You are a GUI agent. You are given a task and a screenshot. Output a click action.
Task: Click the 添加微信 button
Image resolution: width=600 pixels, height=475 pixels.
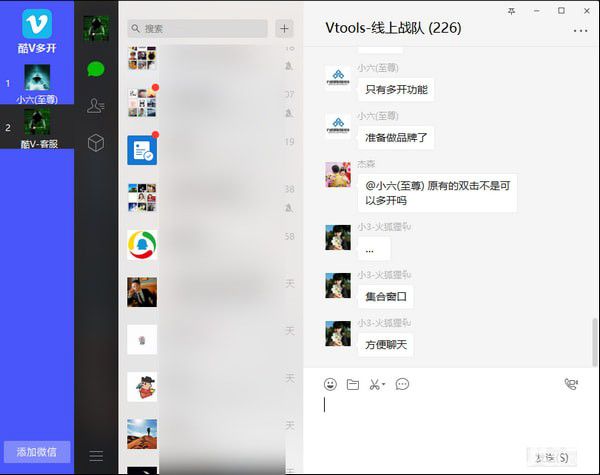[x=37, y=452]
